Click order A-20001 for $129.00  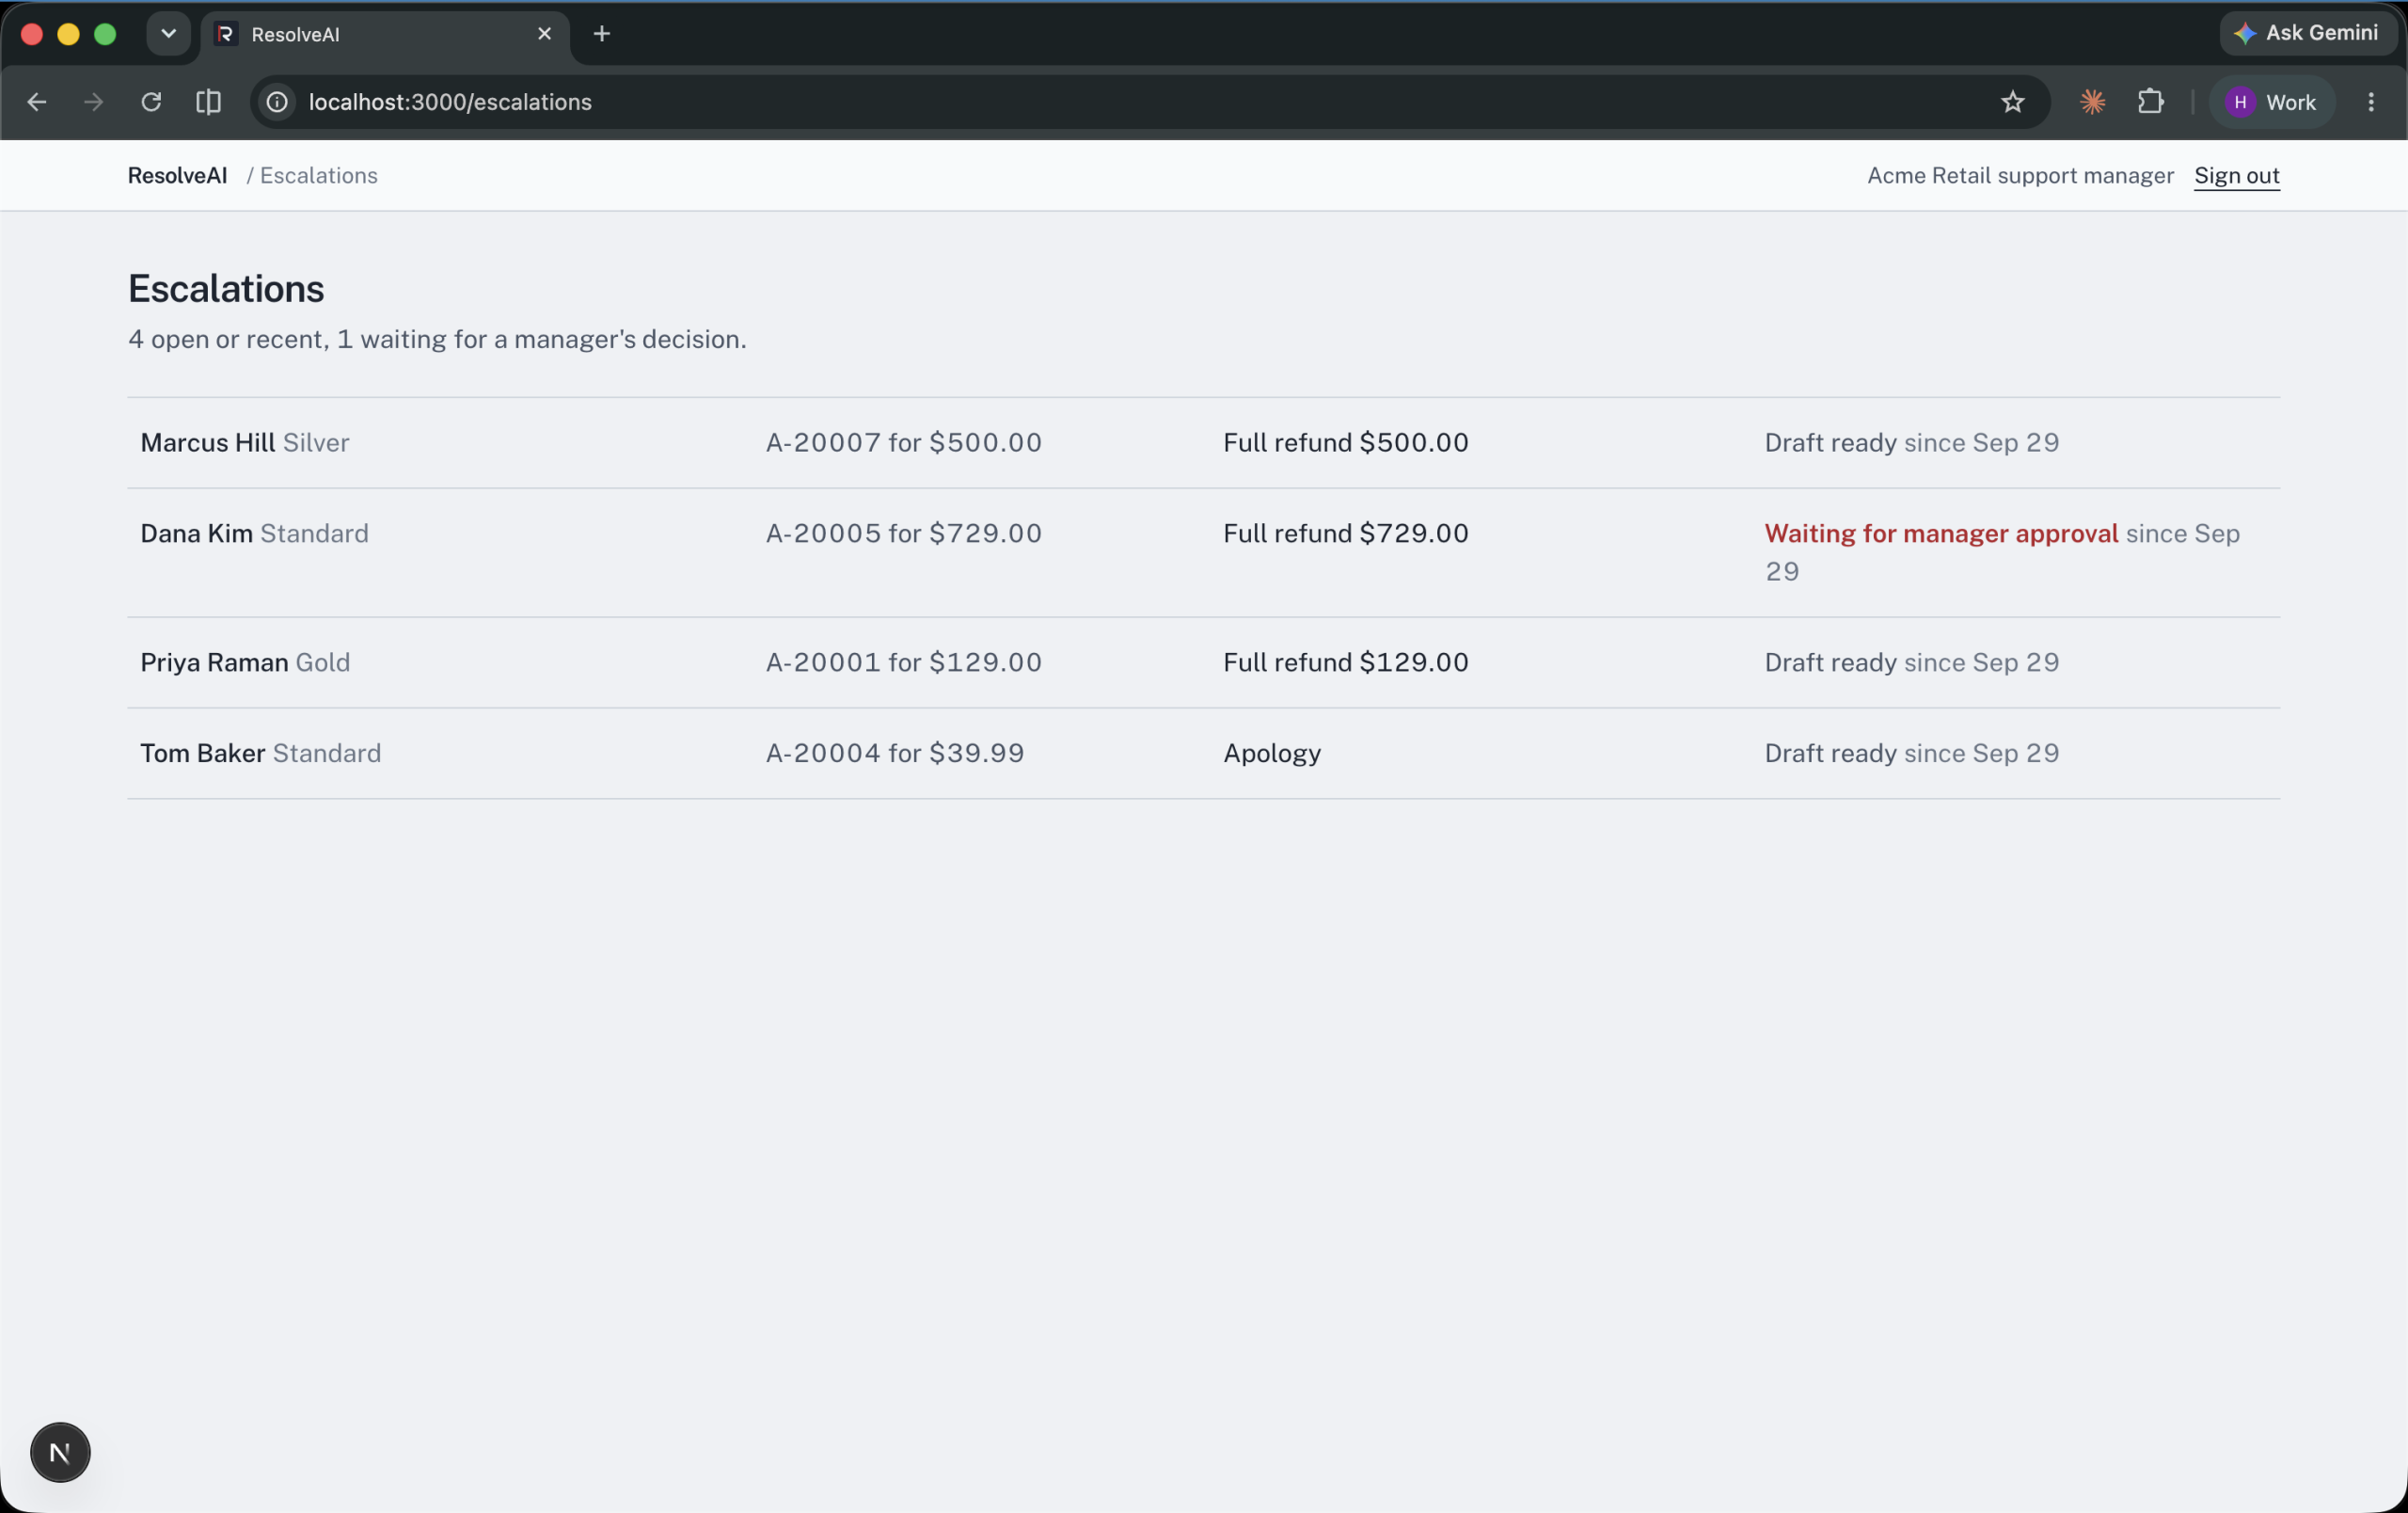(904, 662)
